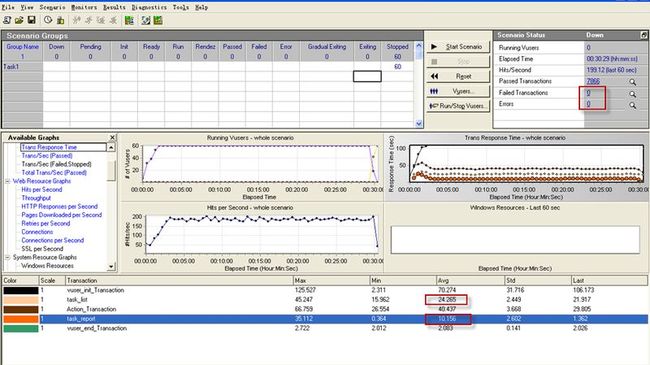The width and height of the screenshot is (650, 365).
Task: Collapse the System Resource Graphs node
Action: pyautogui.click(x=7, y=258)
